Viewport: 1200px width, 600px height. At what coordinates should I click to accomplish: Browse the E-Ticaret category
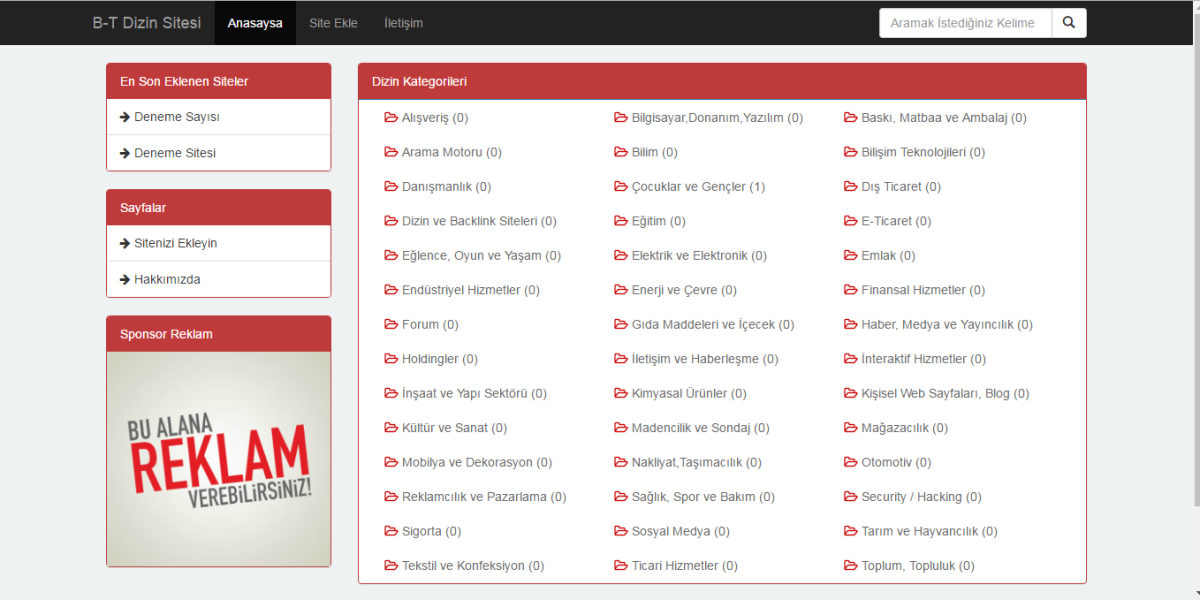(x=896, y=221)
